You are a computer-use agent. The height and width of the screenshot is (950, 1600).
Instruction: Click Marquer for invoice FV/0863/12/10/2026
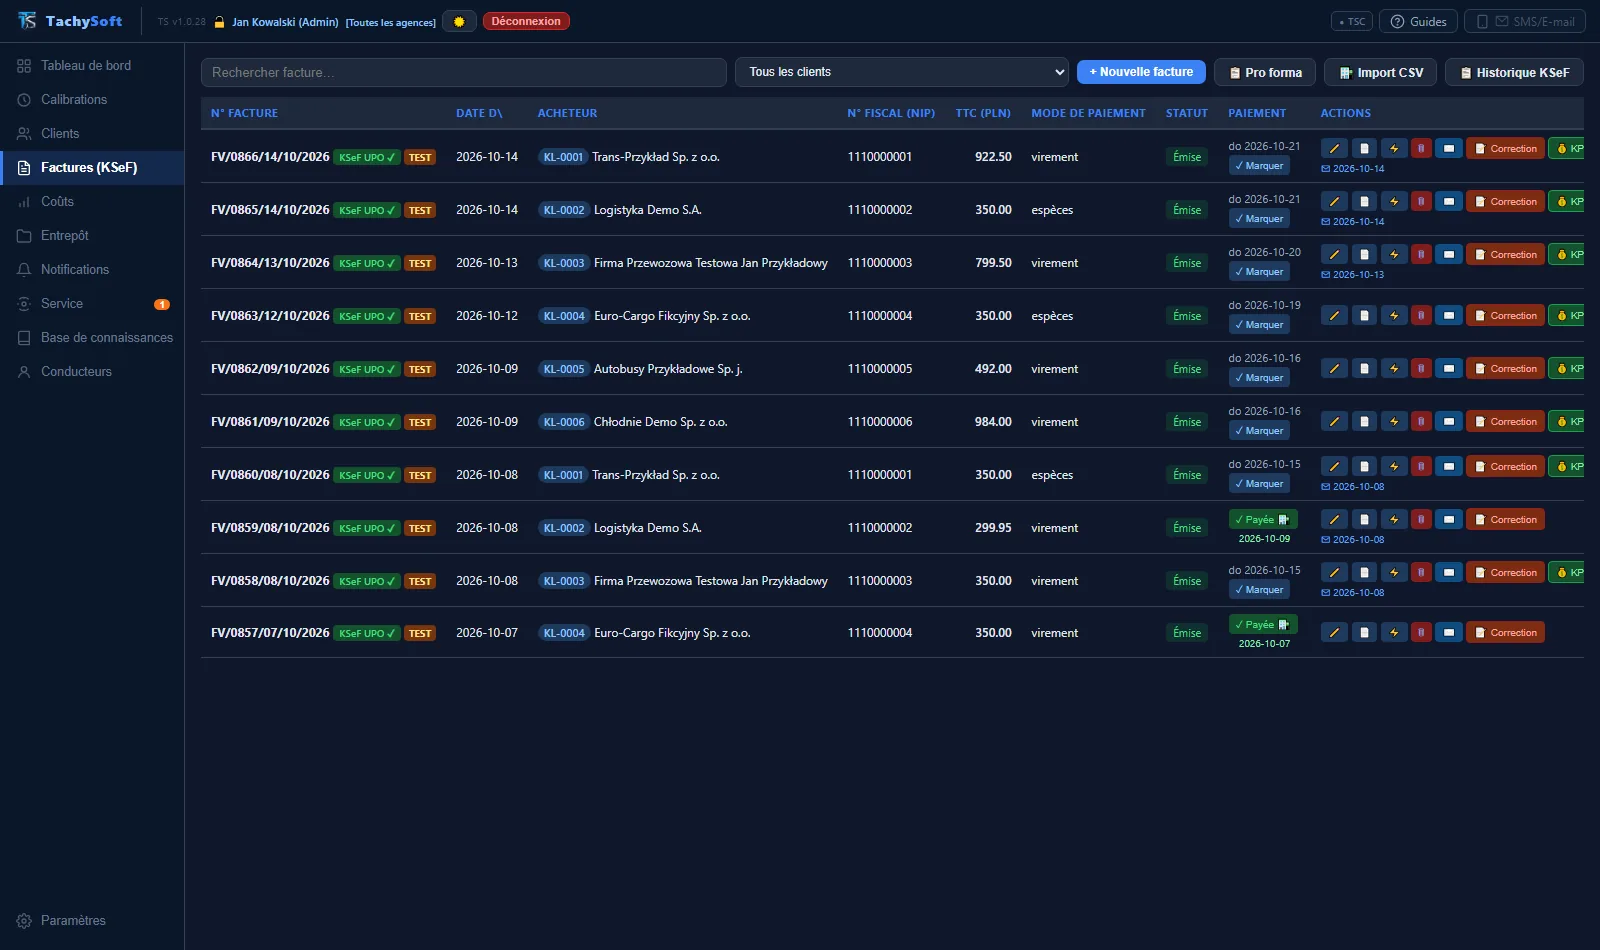[1259, 325]
